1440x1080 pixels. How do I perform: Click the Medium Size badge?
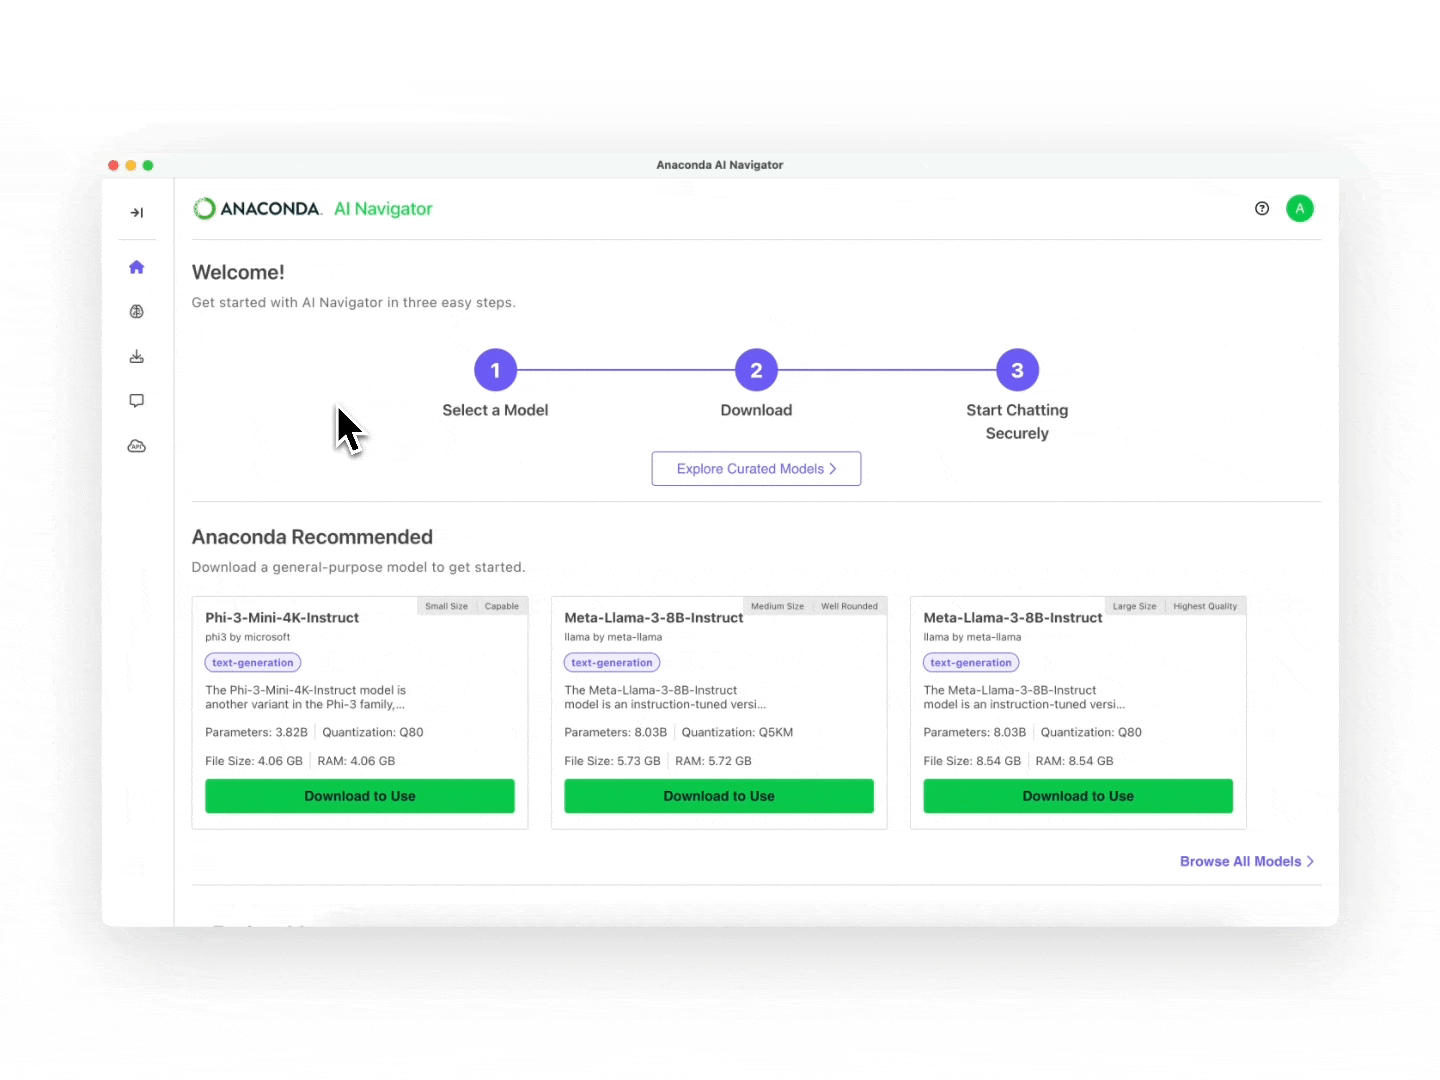[777, 606]
